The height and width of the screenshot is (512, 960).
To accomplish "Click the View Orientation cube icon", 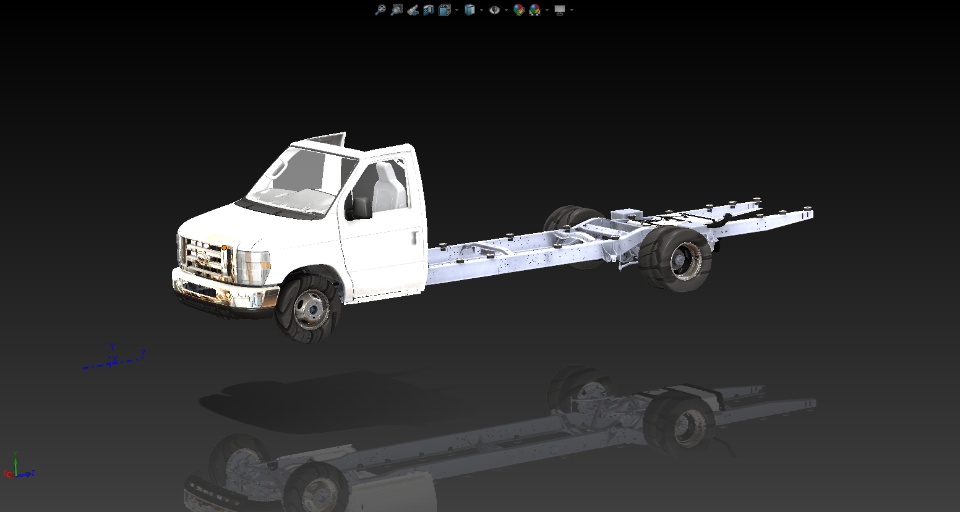I will click(444, 10).
